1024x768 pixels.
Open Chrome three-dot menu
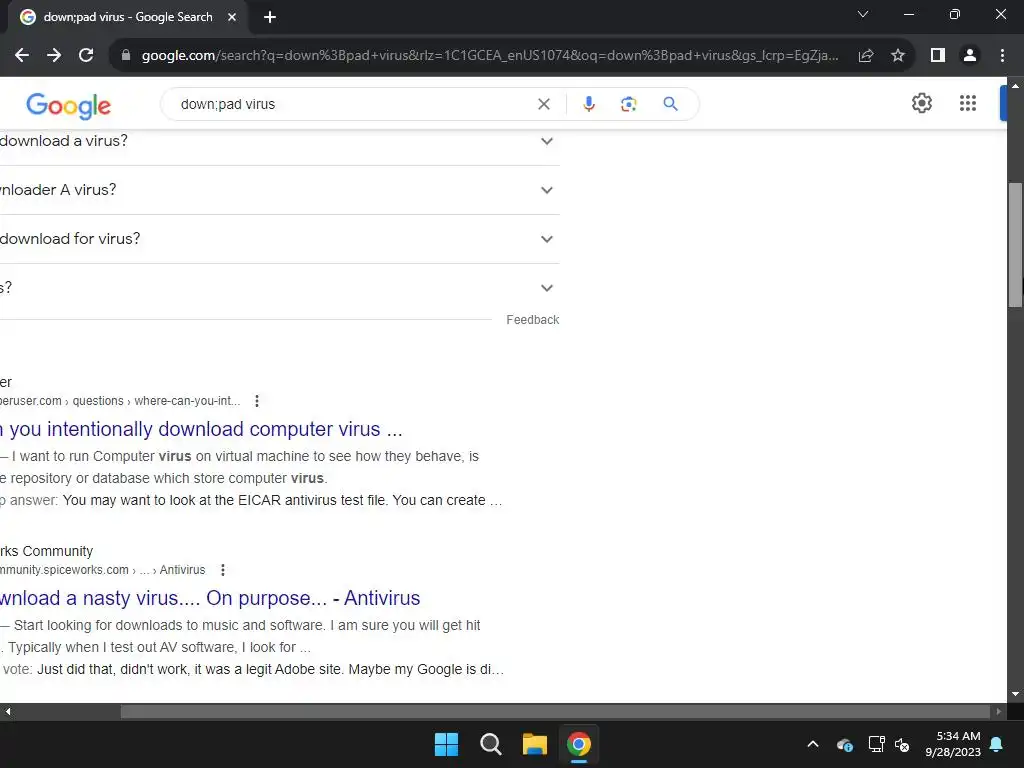pos(1002,56)
